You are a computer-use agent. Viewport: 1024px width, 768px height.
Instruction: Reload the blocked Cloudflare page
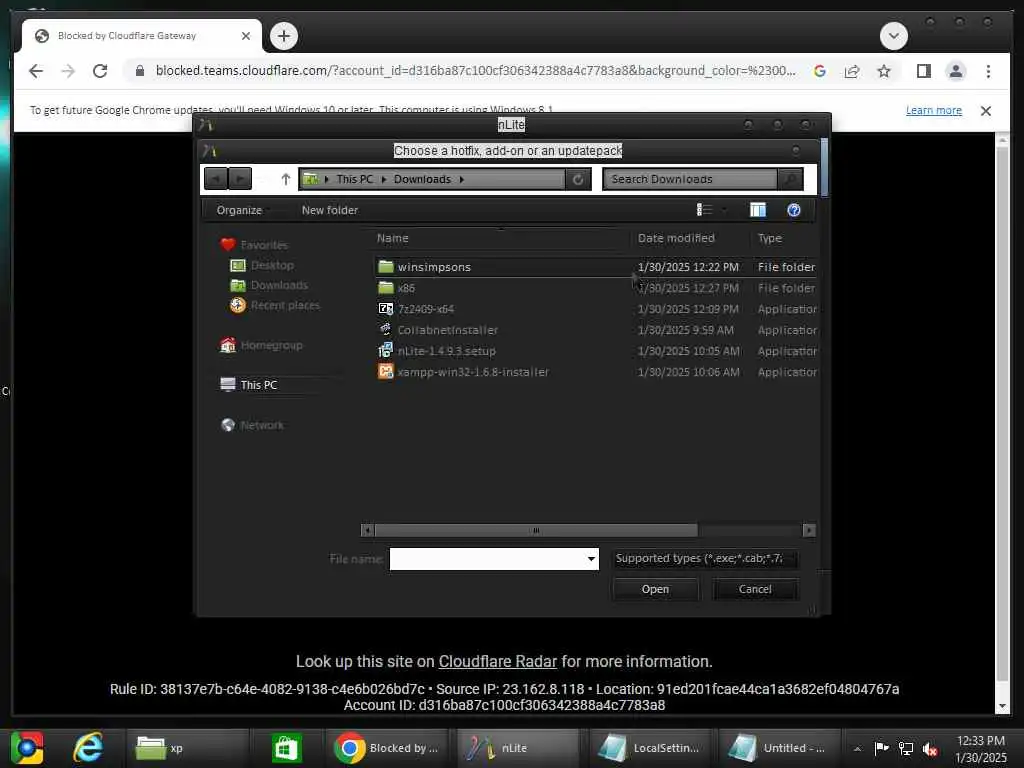pyautogui.click(x=100, y=71)
